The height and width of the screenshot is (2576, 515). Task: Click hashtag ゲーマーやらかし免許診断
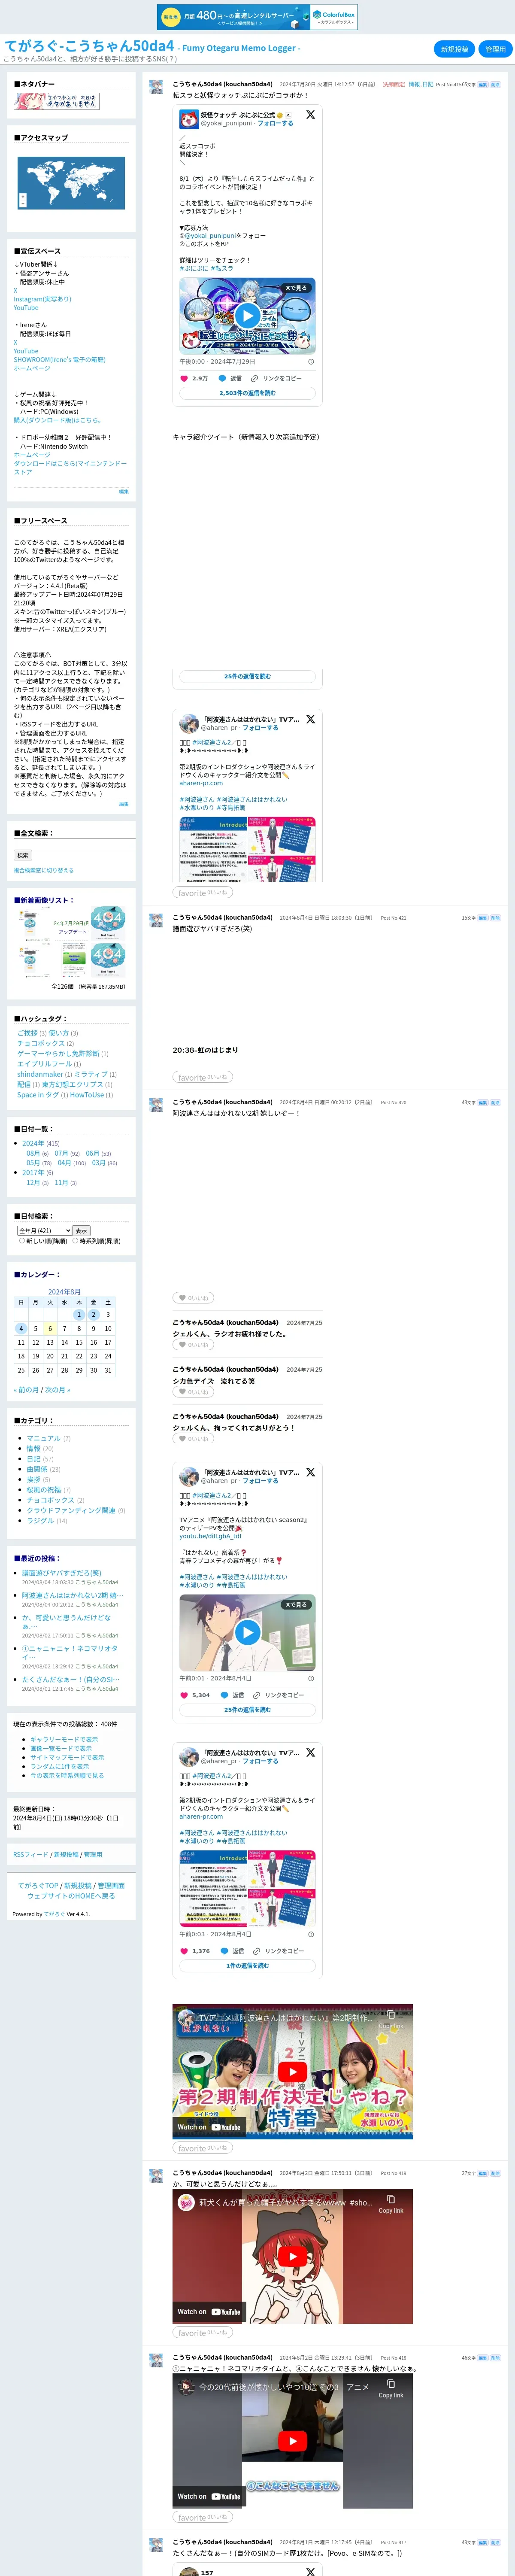[58, 1054]
